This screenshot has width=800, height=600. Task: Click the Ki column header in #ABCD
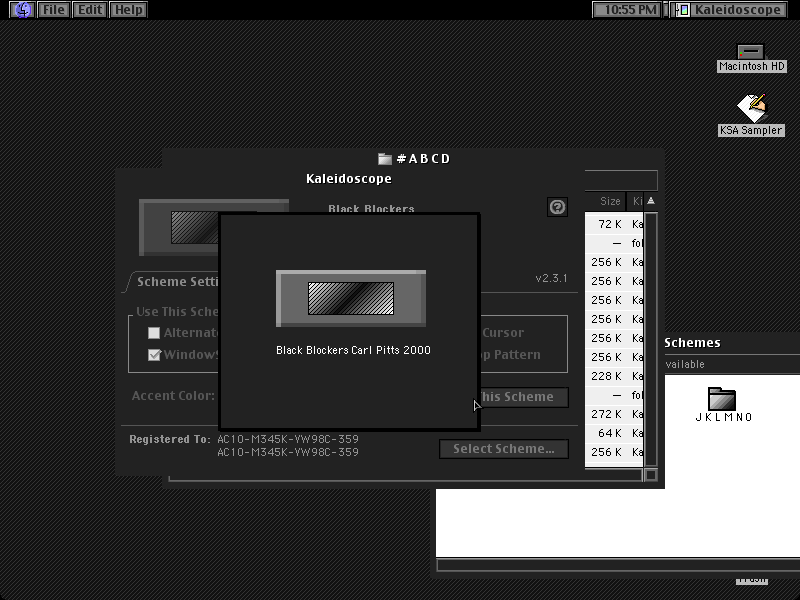coord(636,201)
